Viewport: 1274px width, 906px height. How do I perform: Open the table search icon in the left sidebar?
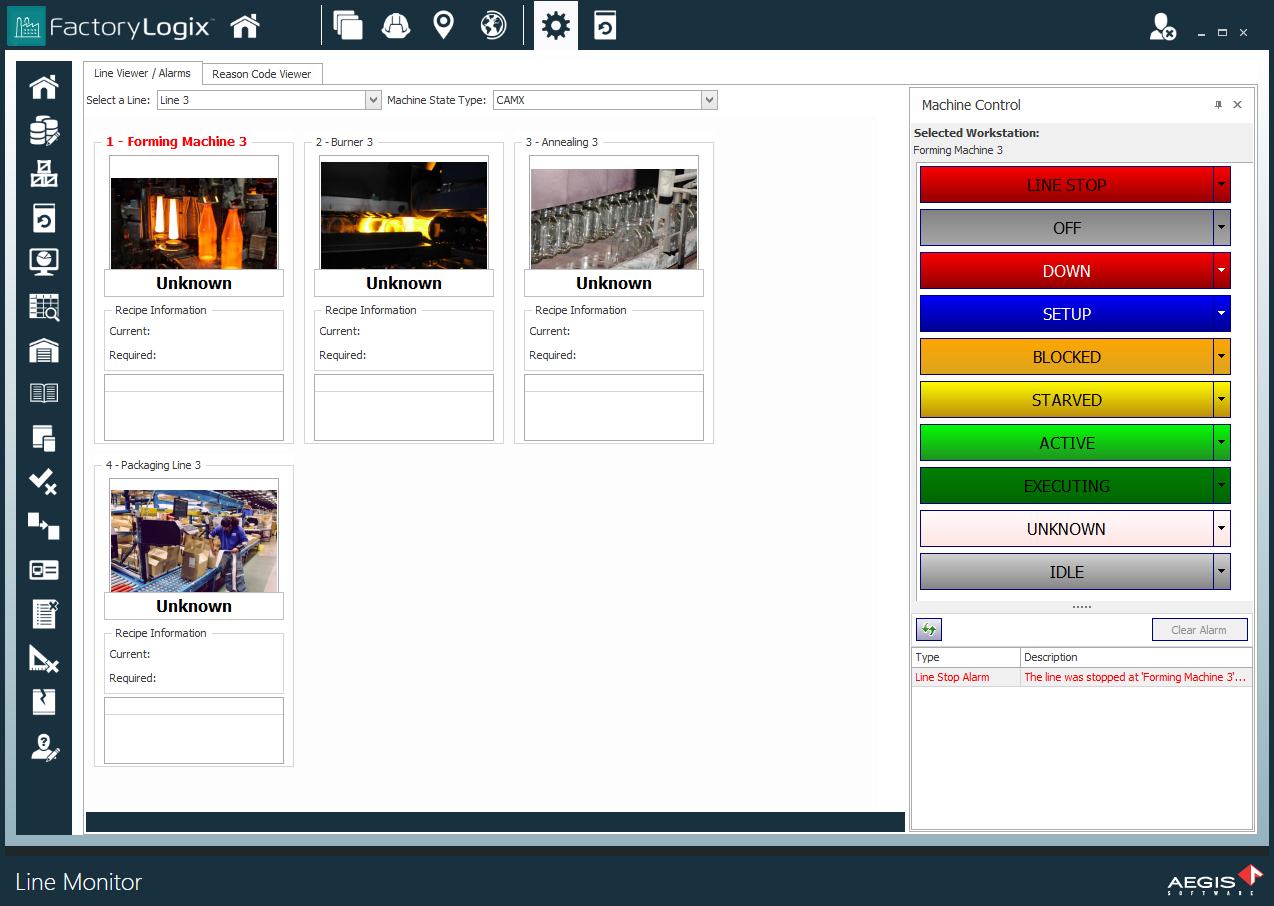point(43,307)
